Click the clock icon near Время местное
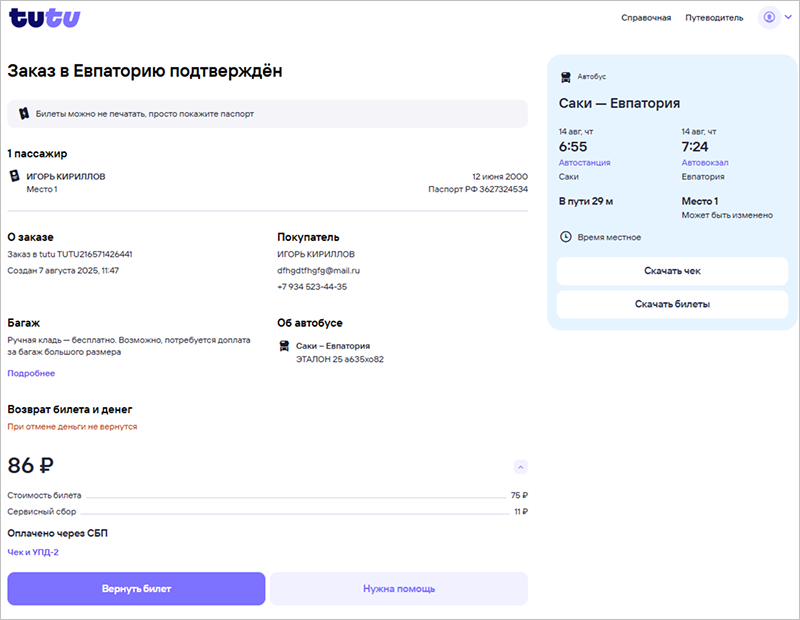 [565, 237]
